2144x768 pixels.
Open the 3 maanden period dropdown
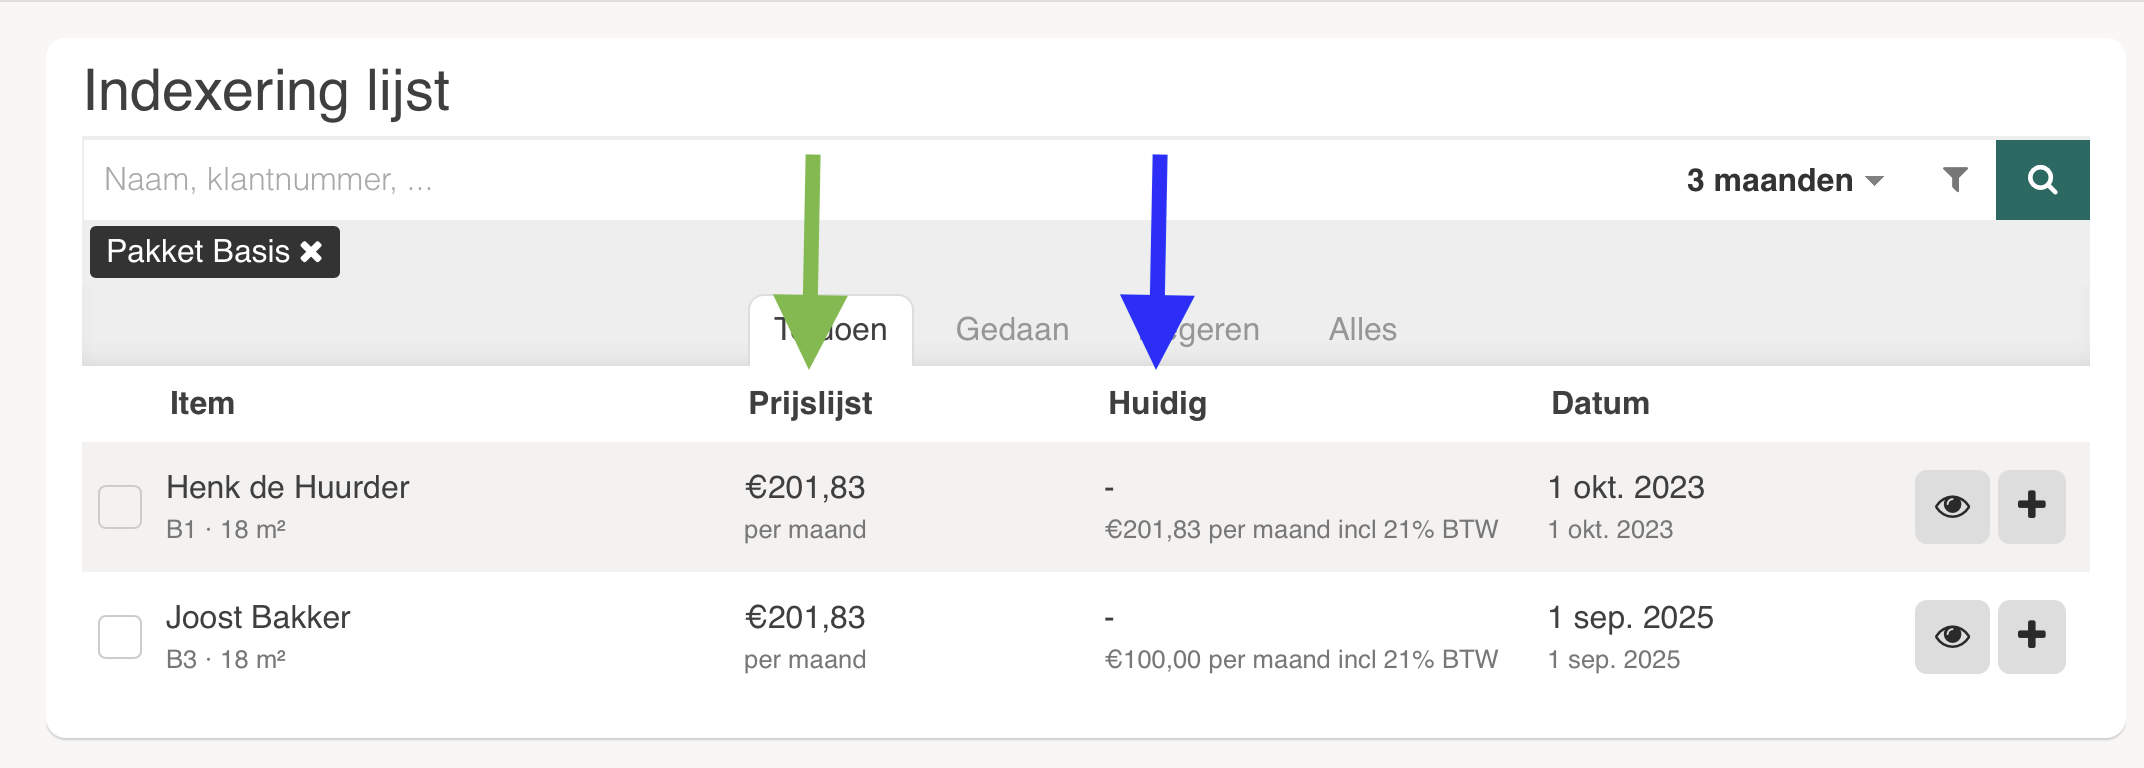(x=1784, y=180)
